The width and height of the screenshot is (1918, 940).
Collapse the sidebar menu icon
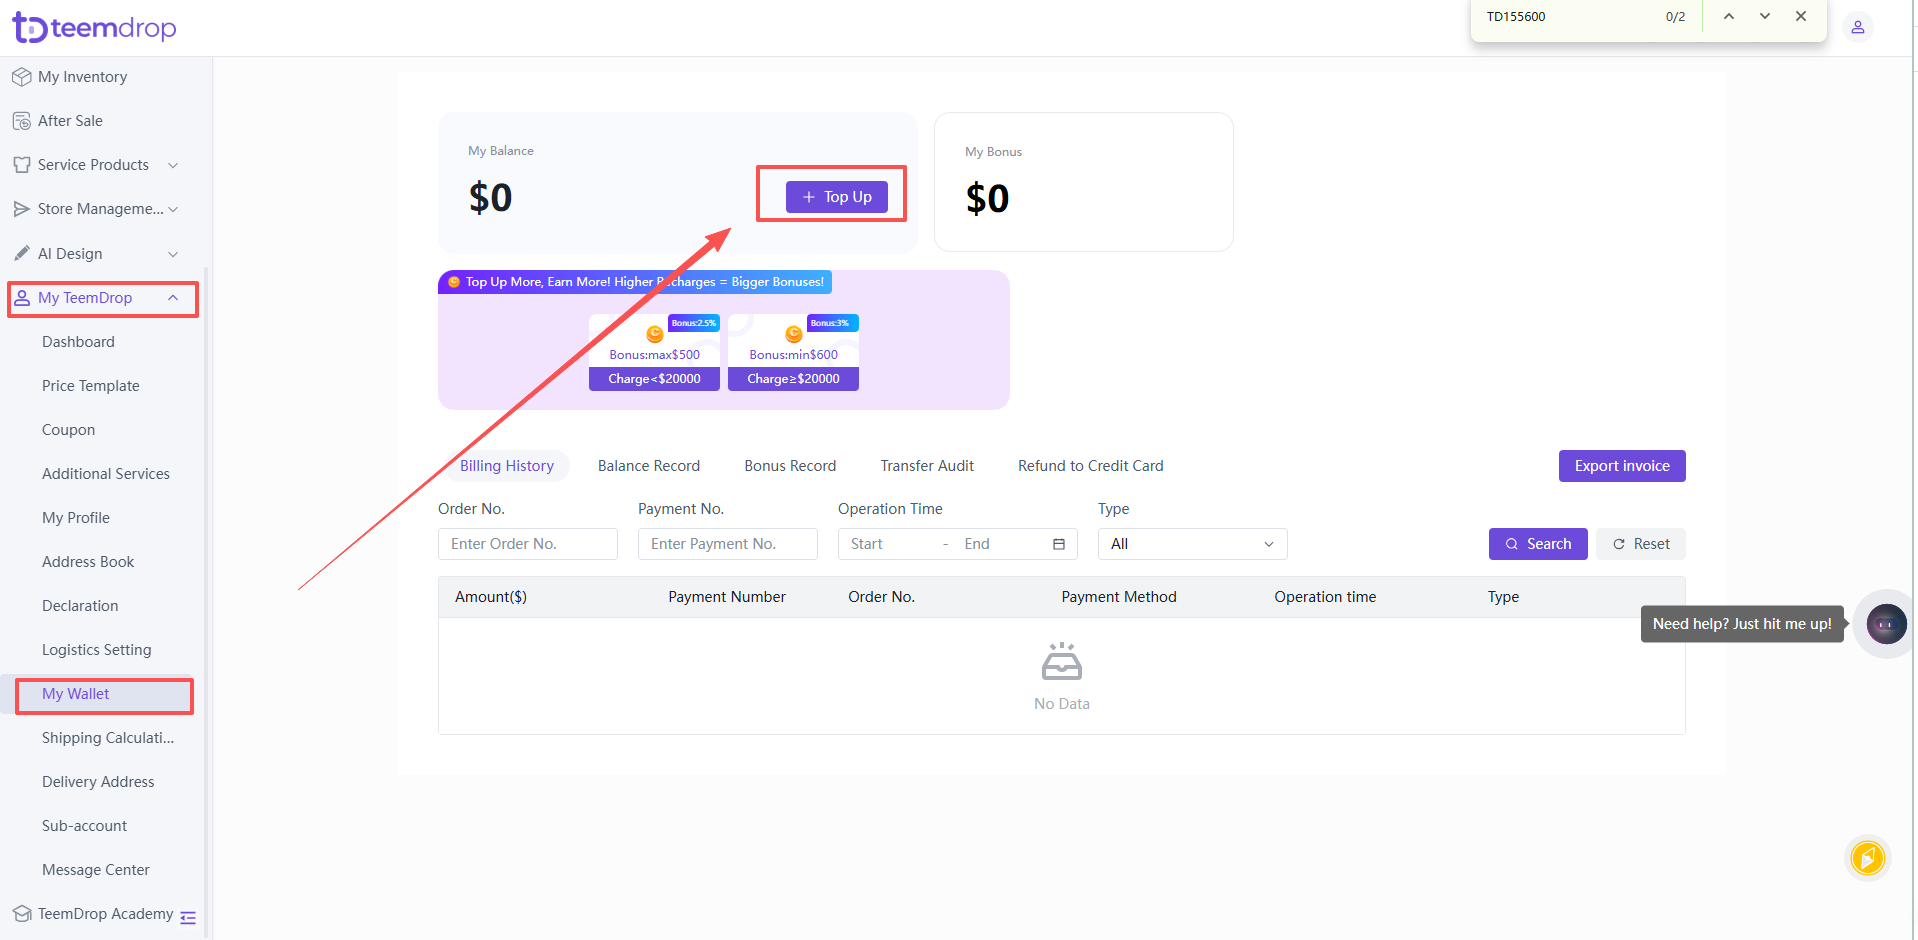point(188,917)
